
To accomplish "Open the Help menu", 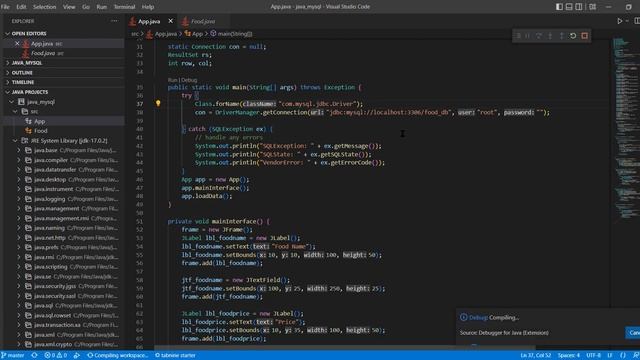I will (147, 7).
